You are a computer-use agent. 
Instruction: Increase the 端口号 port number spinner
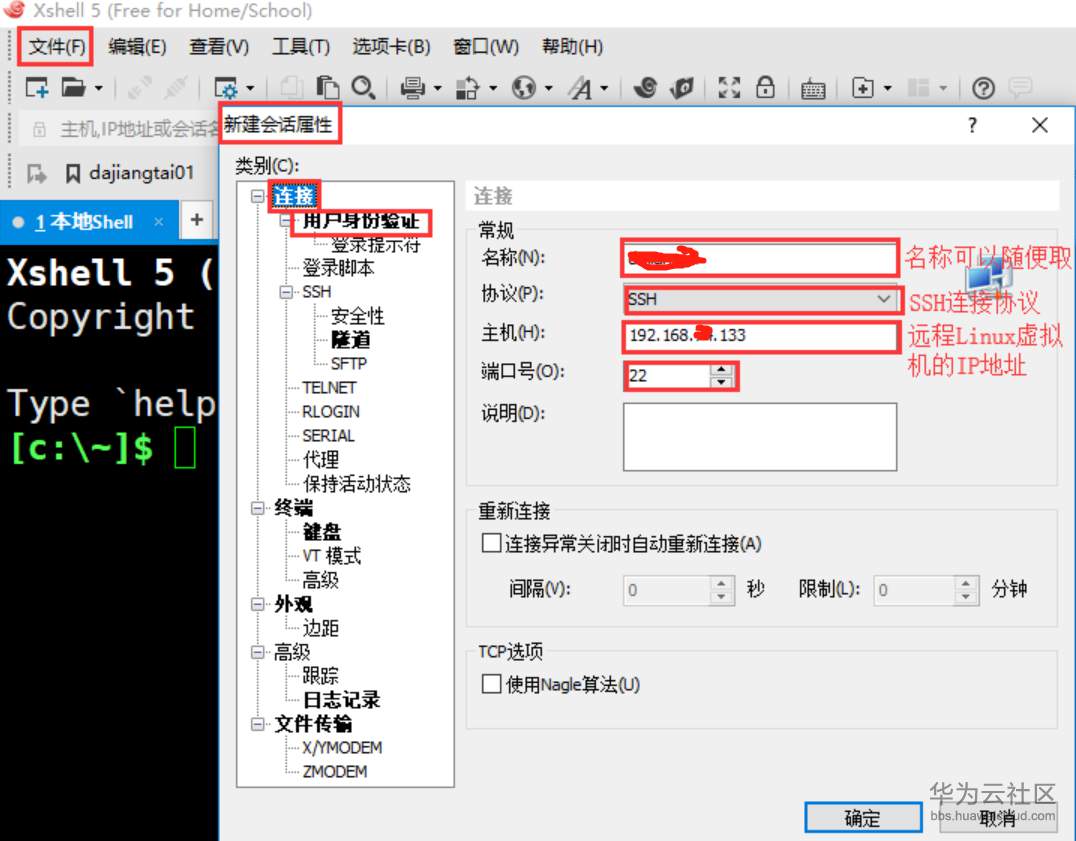[x=721, y=370]
